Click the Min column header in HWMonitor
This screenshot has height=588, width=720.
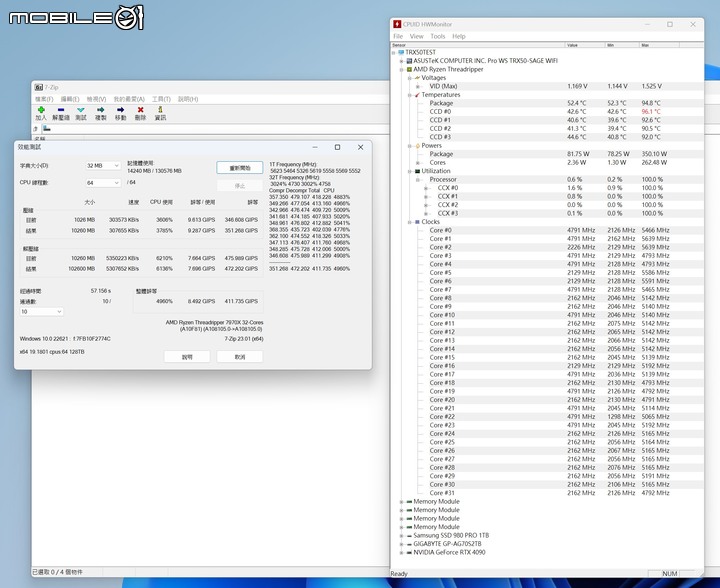click(x=622, y=45)
